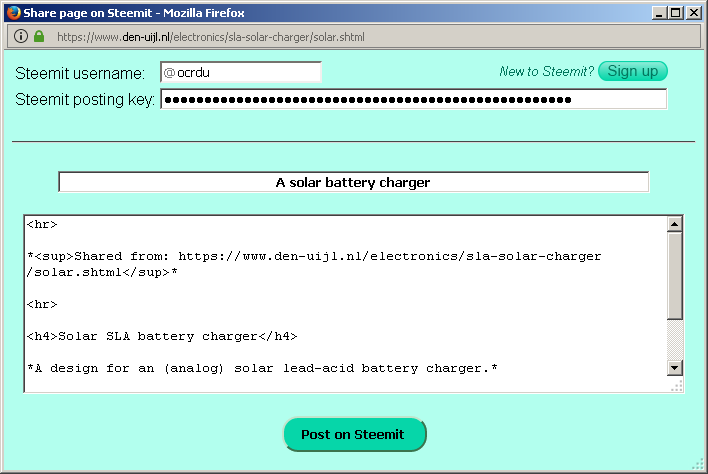
Task: Maximize the Firefox window
Action: point(675,13)
